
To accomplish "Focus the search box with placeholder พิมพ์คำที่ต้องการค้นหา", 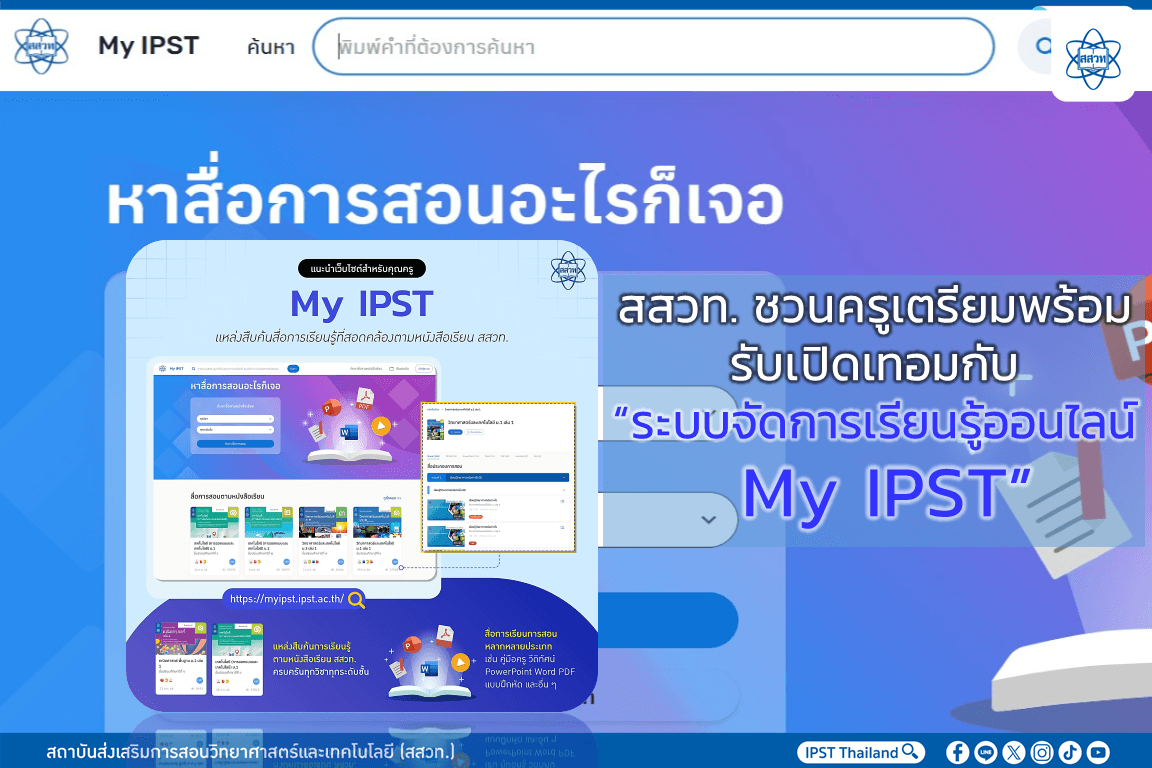I will 653,47.
